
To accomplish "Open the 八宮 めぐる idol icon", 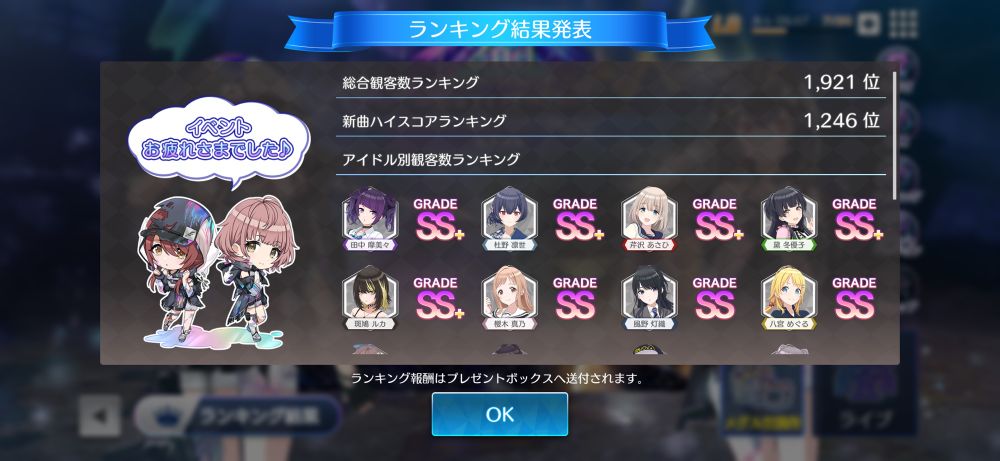I will click(x=789, y=298).
